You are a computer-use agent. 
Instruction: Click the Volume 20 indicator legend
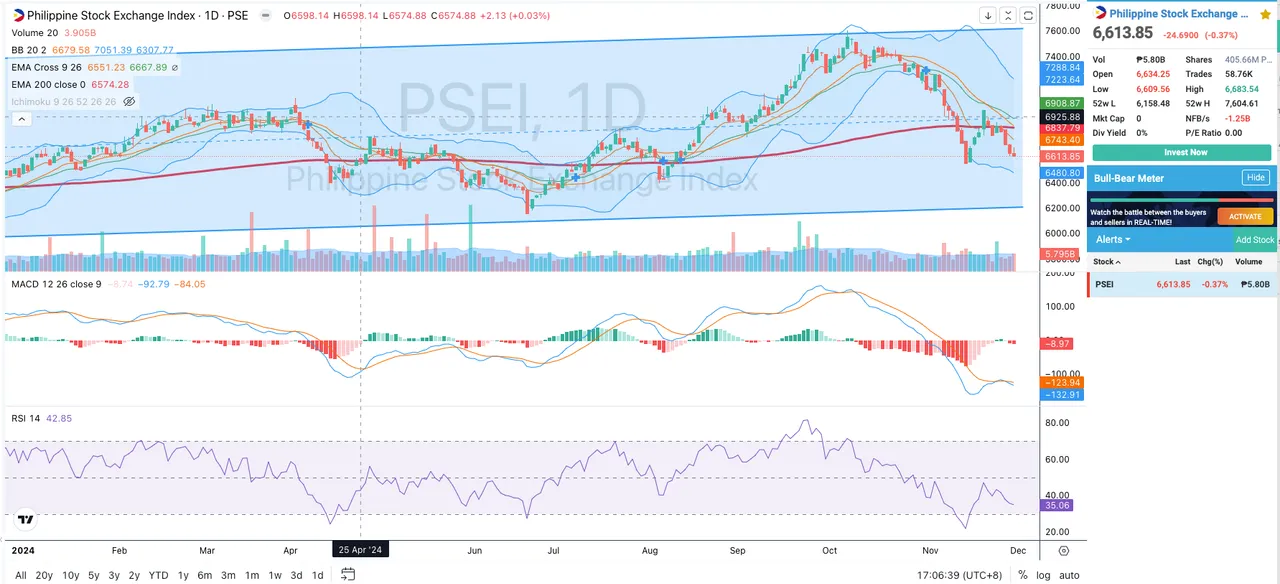click(x=36, y=33)
